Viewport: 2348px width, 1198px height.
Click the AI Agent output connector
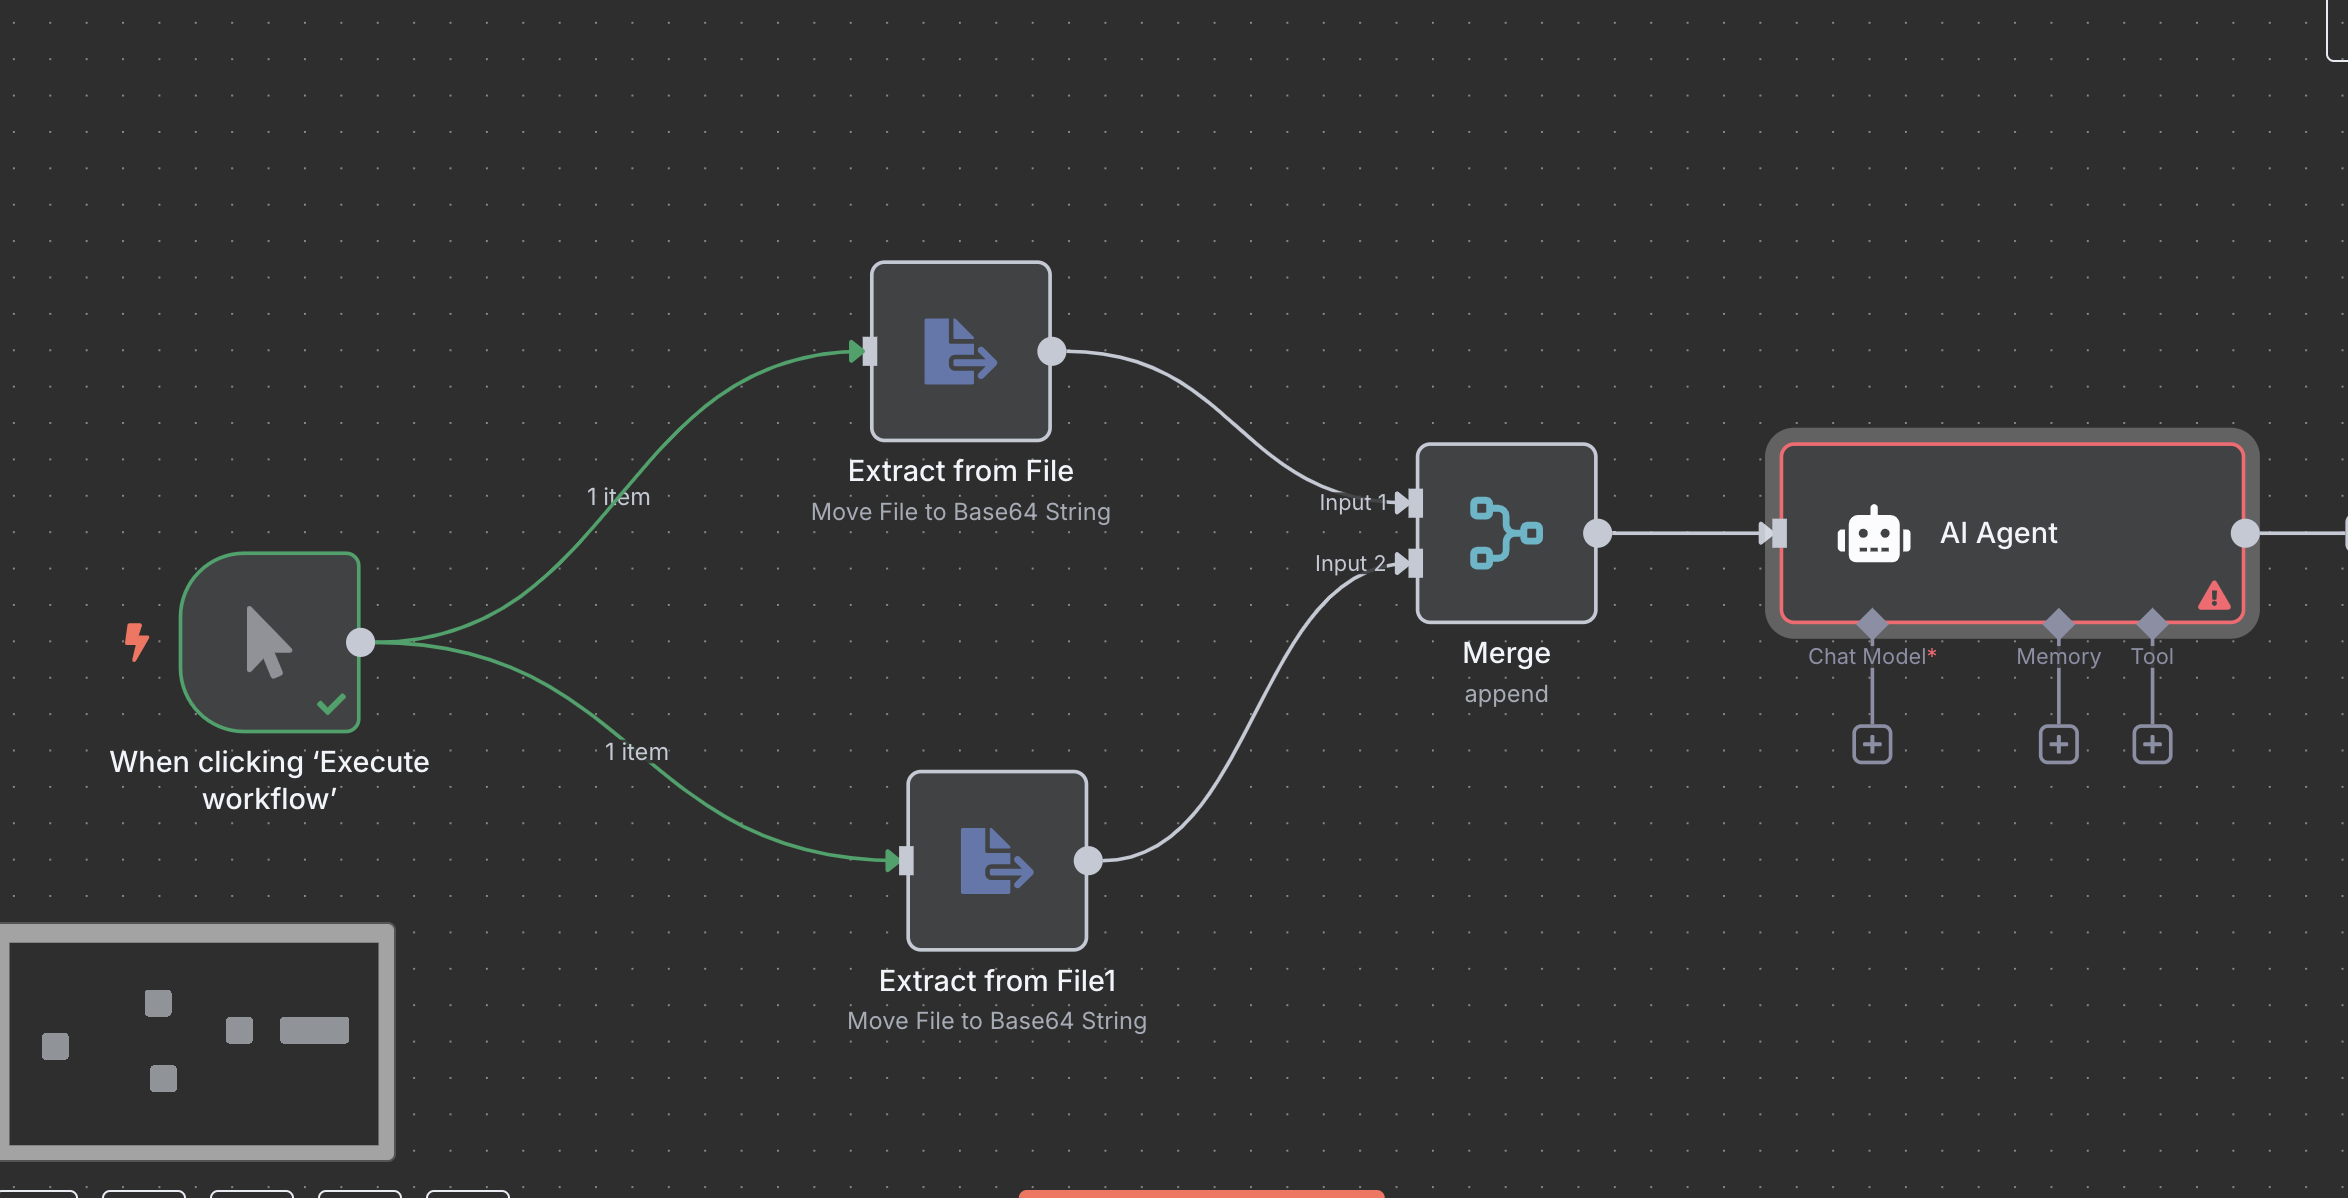(2245, 533)
